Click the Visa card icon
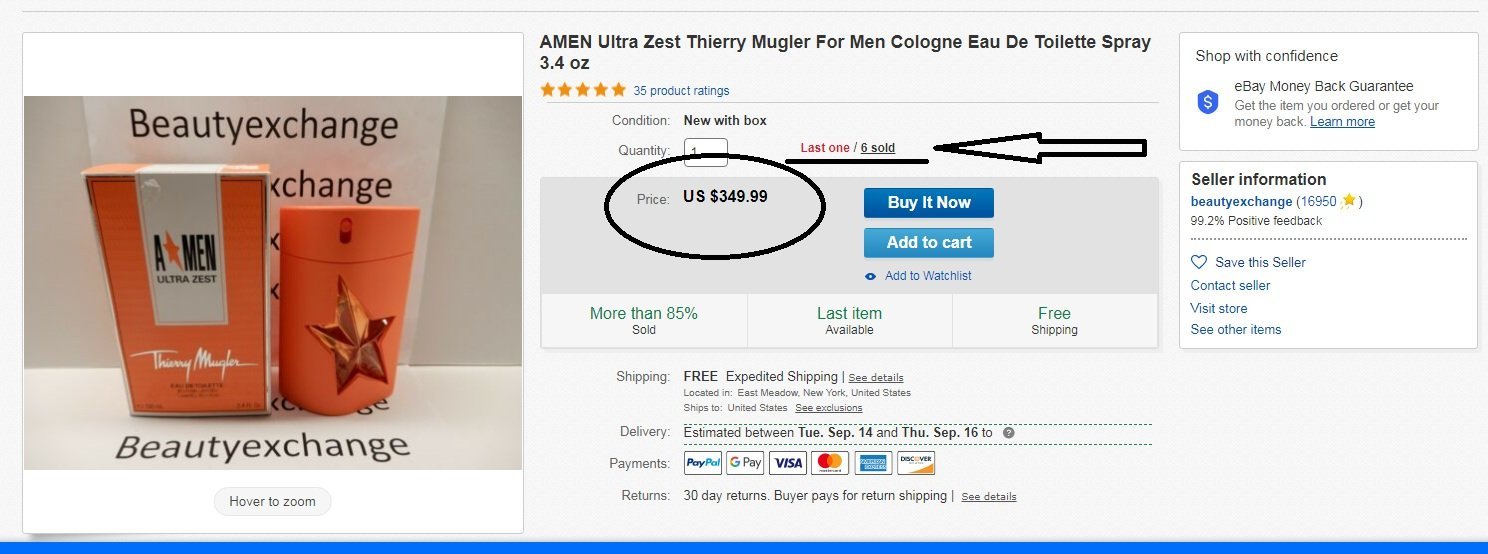The image size is (1488, 554). [788, 463]
